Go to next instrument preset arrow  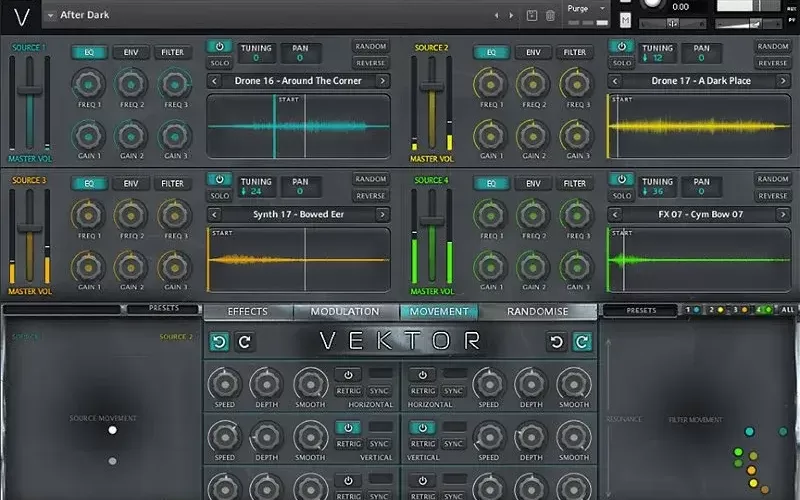tap(511, 16)
